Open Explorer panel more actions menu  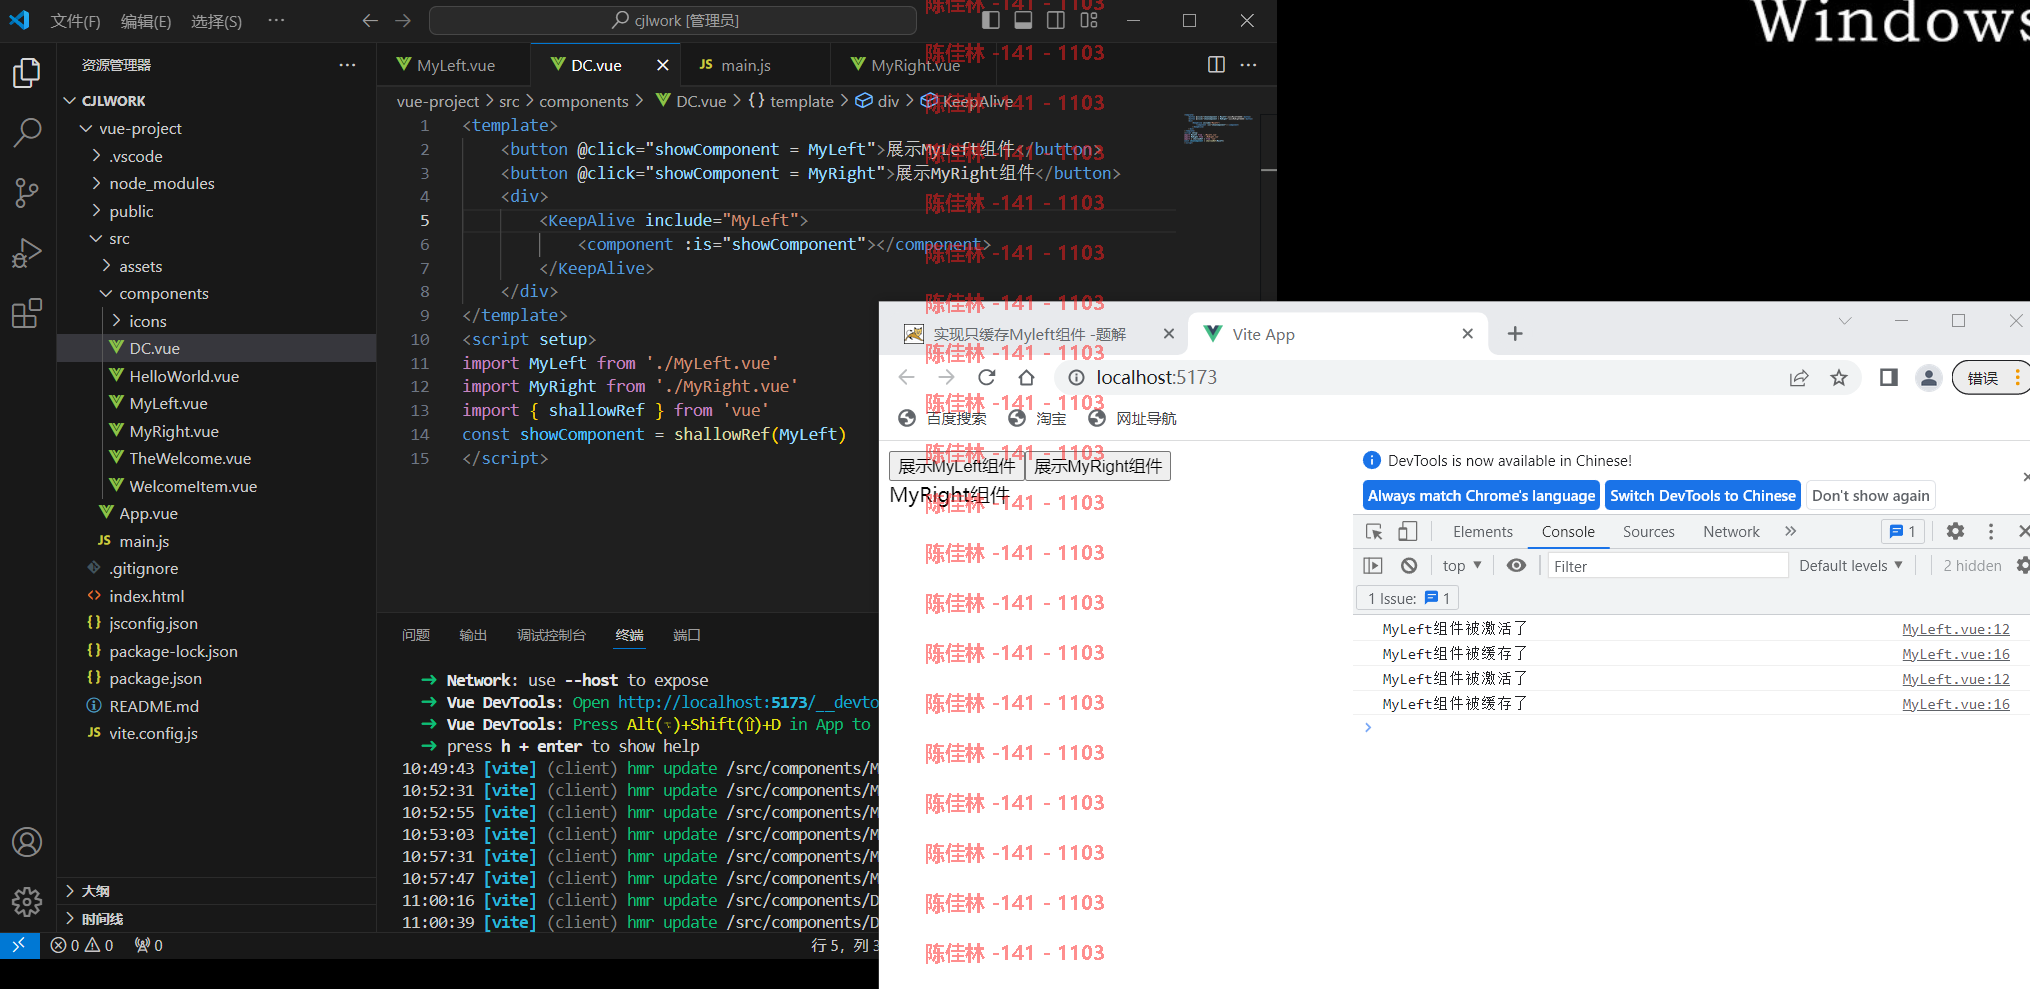347,65
